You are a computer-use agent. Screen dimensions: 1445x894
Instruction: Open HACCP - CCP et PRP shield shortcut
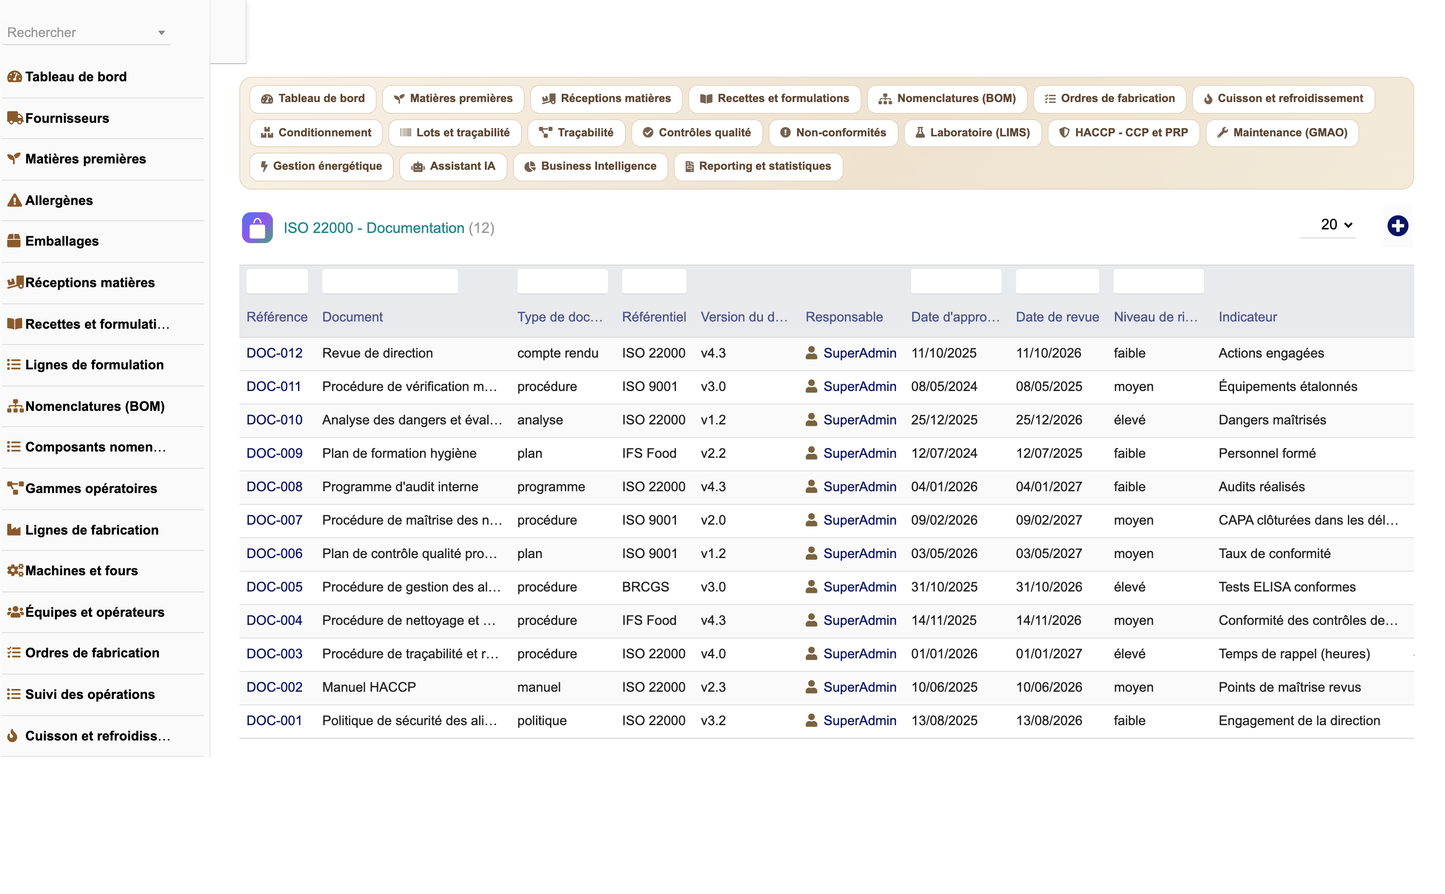(1123, 133)
